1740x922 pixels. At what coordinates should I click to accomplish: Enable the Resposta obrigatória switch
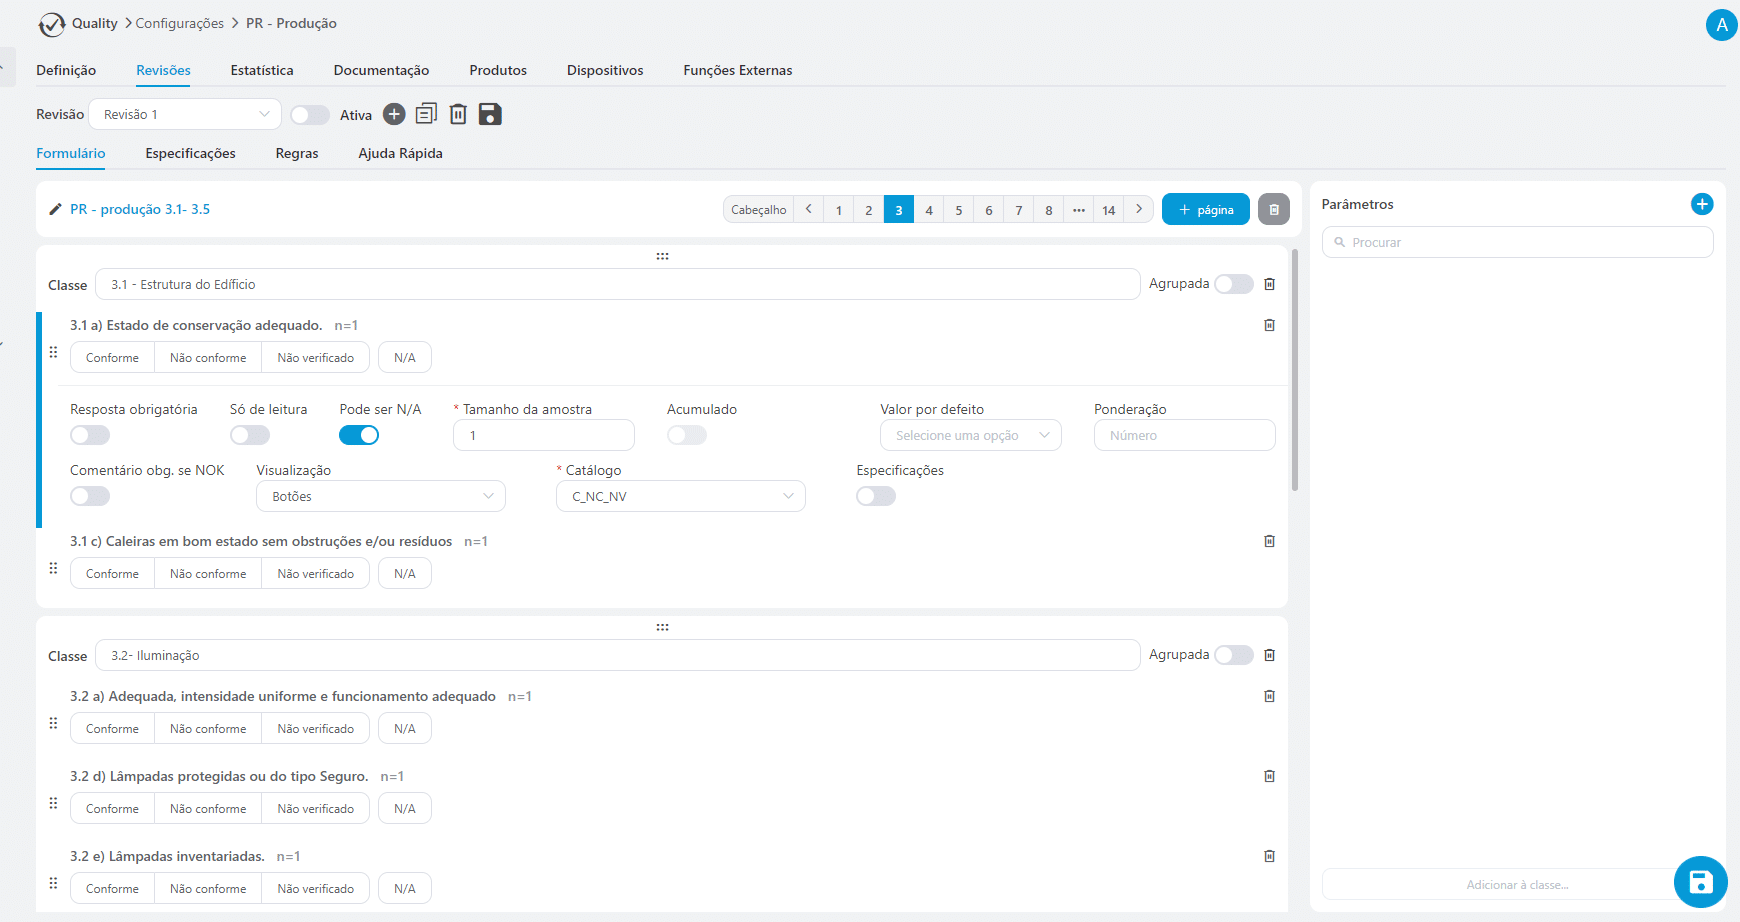(x=90, y=435)
